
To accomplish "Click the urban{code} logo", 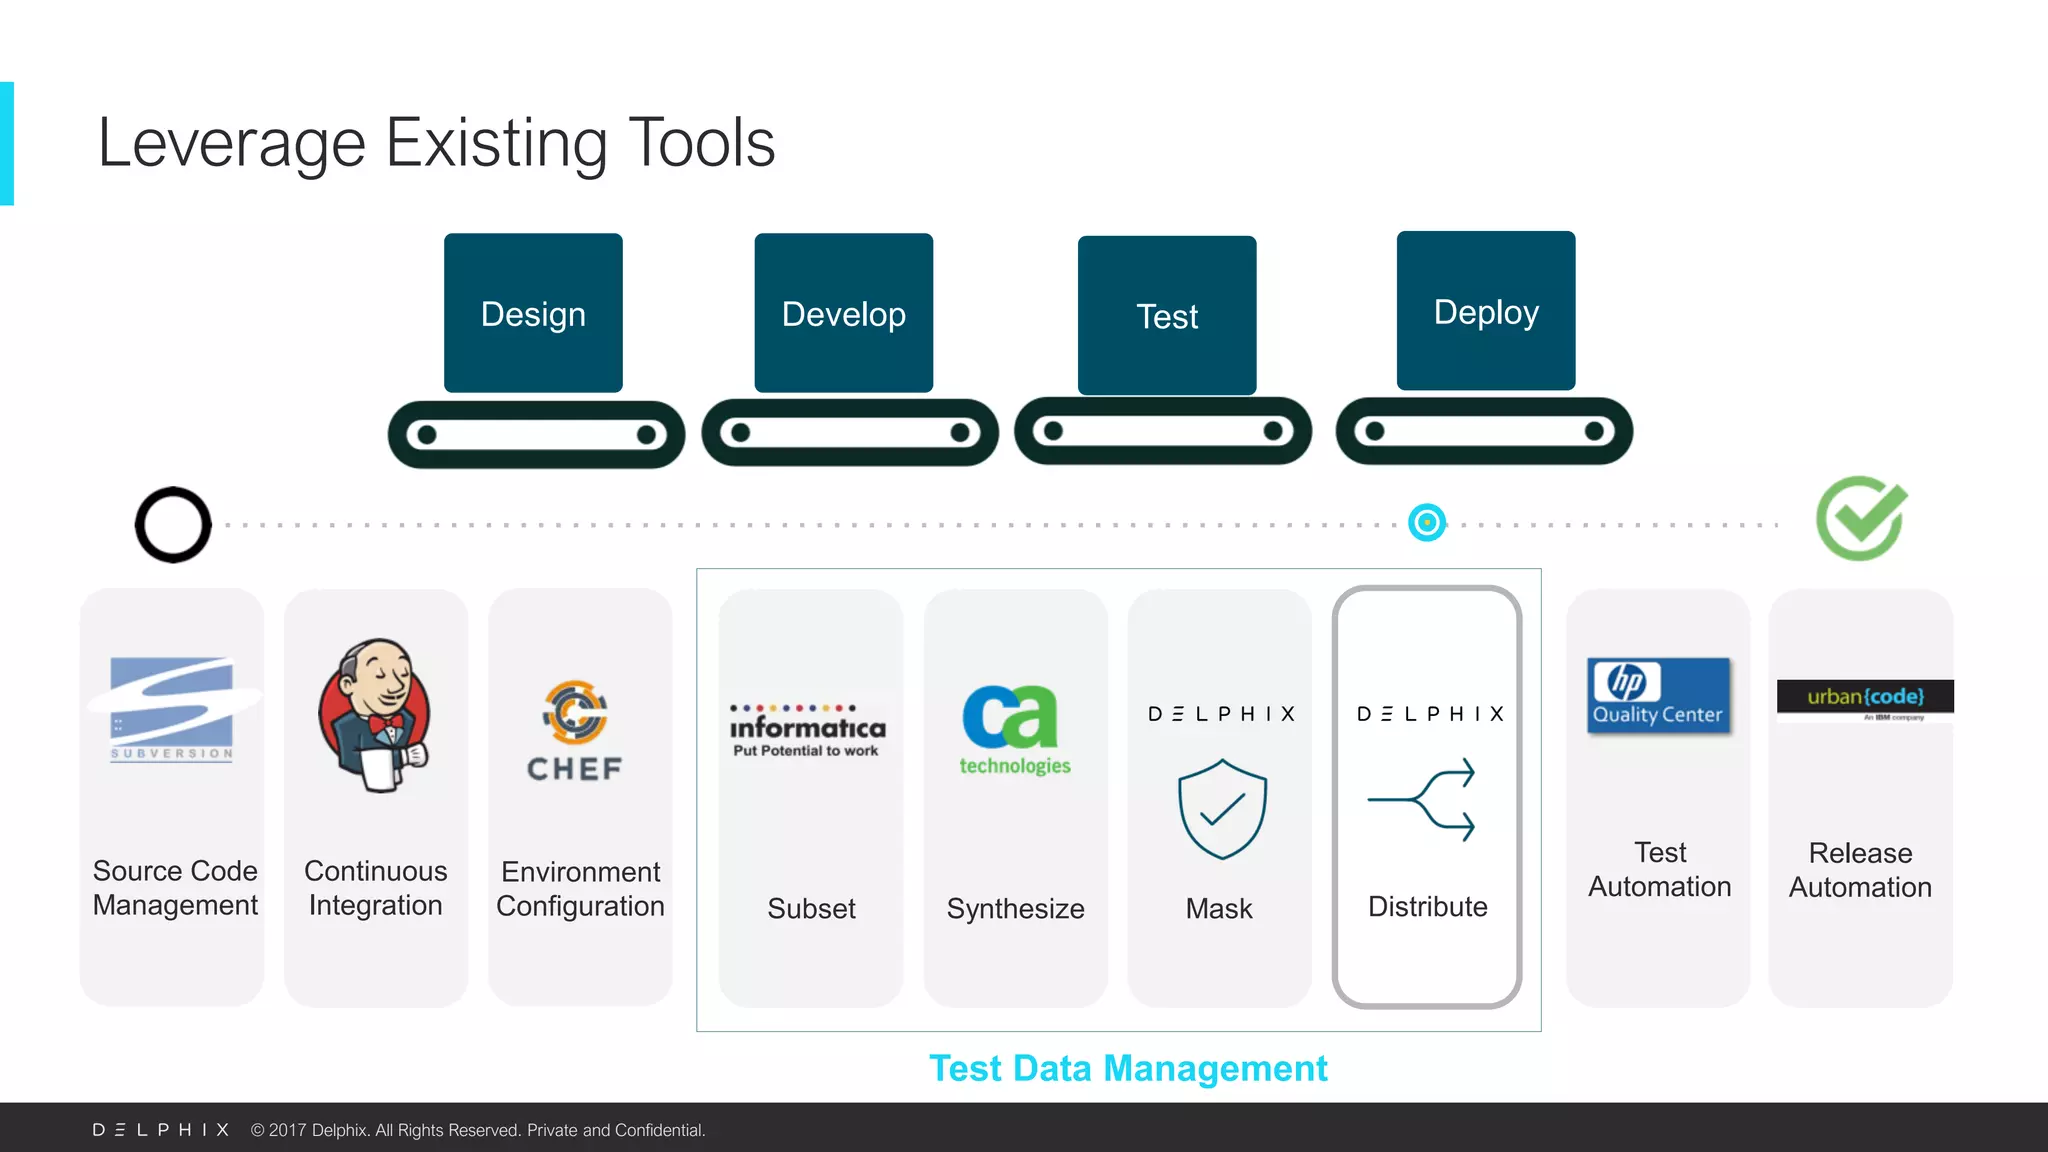I will (x=1864, y=699).
